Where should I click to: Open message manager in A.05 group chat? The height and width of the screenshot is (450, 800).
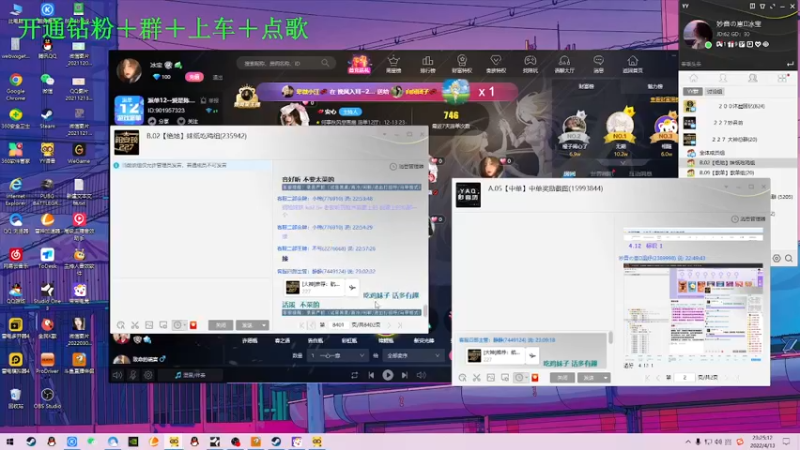point(748,219)
